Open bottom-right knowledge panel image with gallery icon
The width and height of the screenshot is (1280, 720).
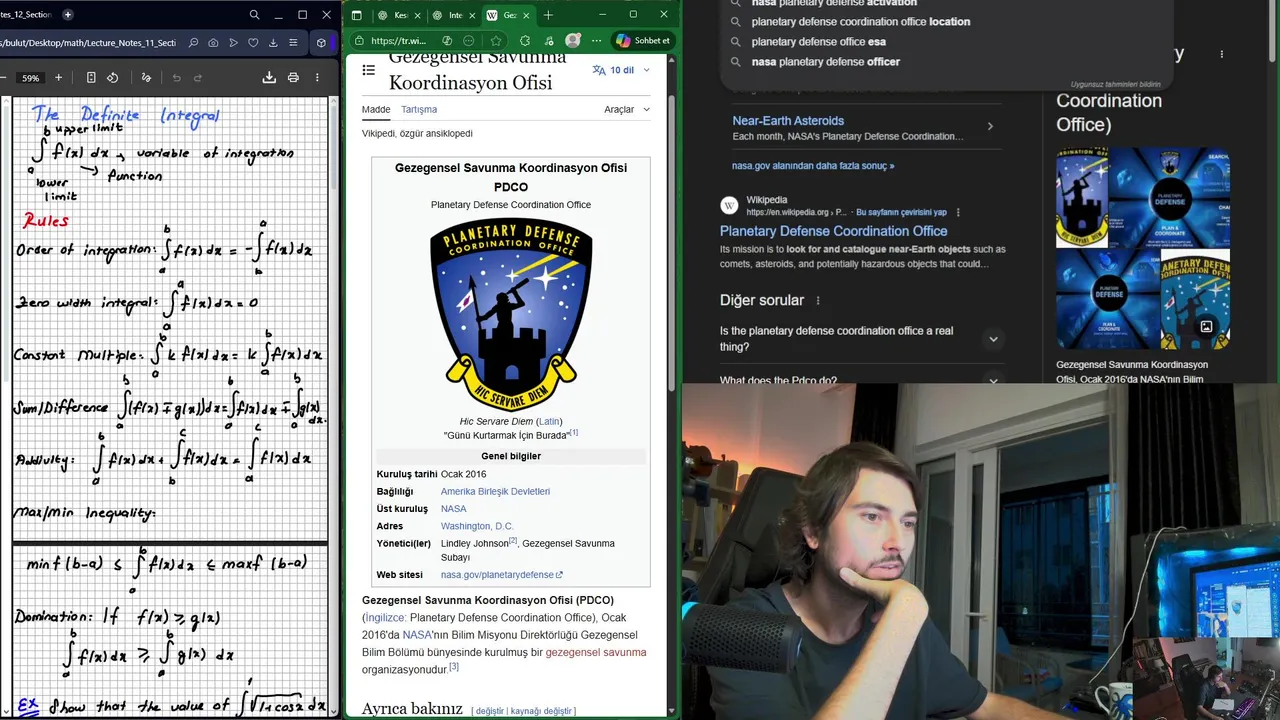point(1195,300)
